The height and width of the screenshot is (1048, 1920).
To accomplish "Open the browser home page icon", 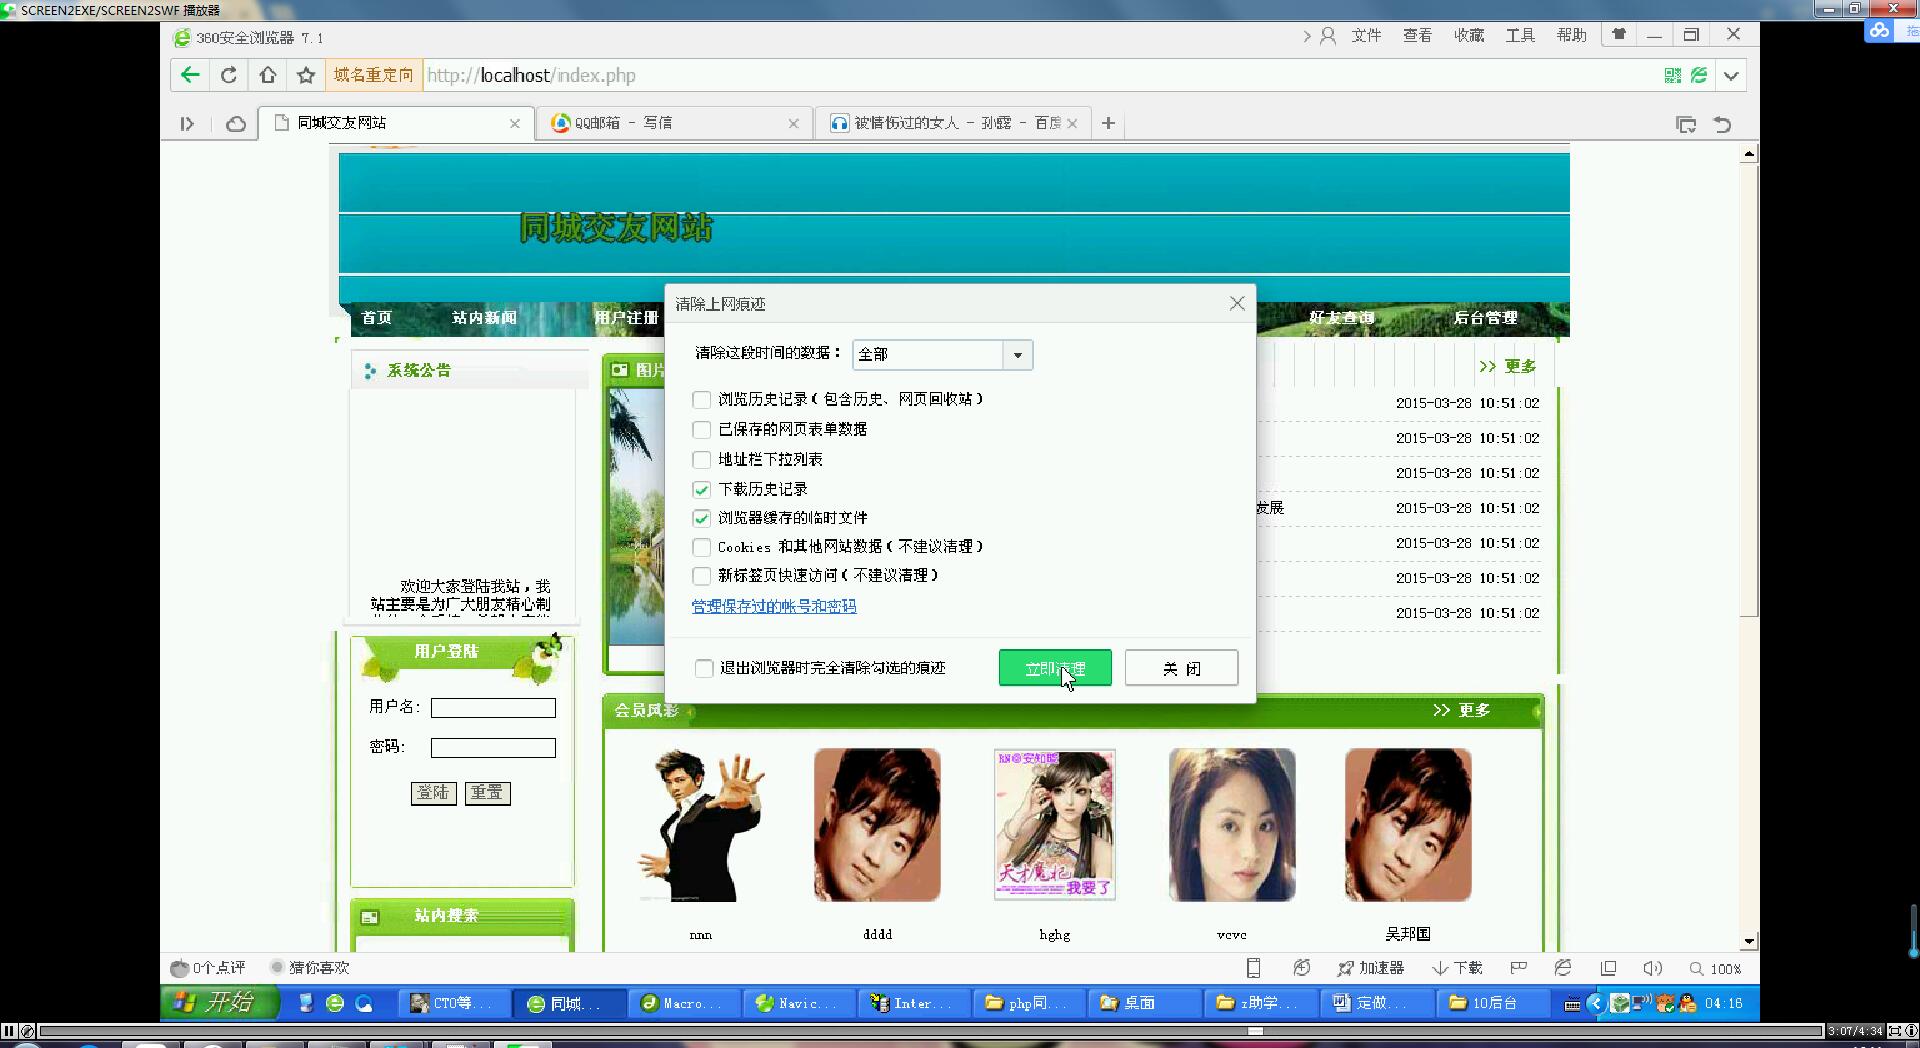I will coord(268,75).
